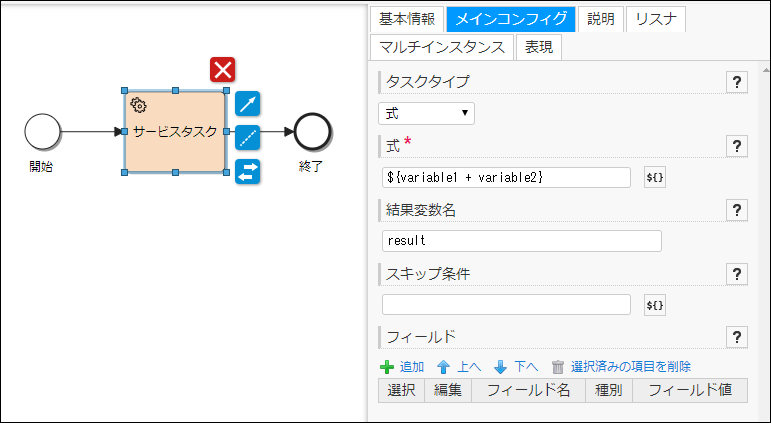
Task: Open help for the フィールド section
Action: 737,337
